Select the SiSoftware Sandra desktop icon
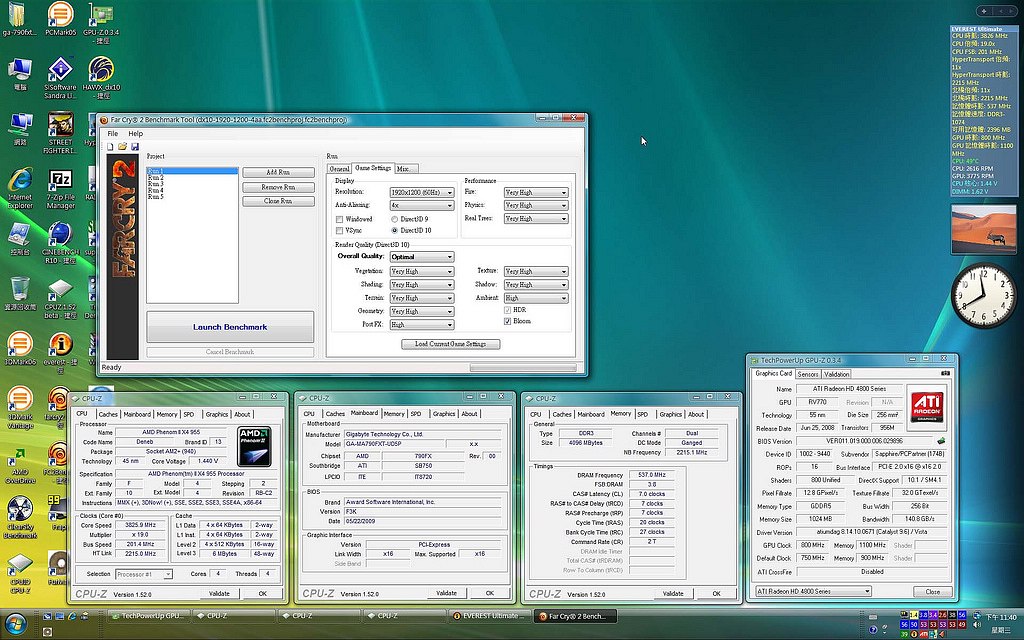The height and width of the screenshot is (640, 1024). pos(60,78)
